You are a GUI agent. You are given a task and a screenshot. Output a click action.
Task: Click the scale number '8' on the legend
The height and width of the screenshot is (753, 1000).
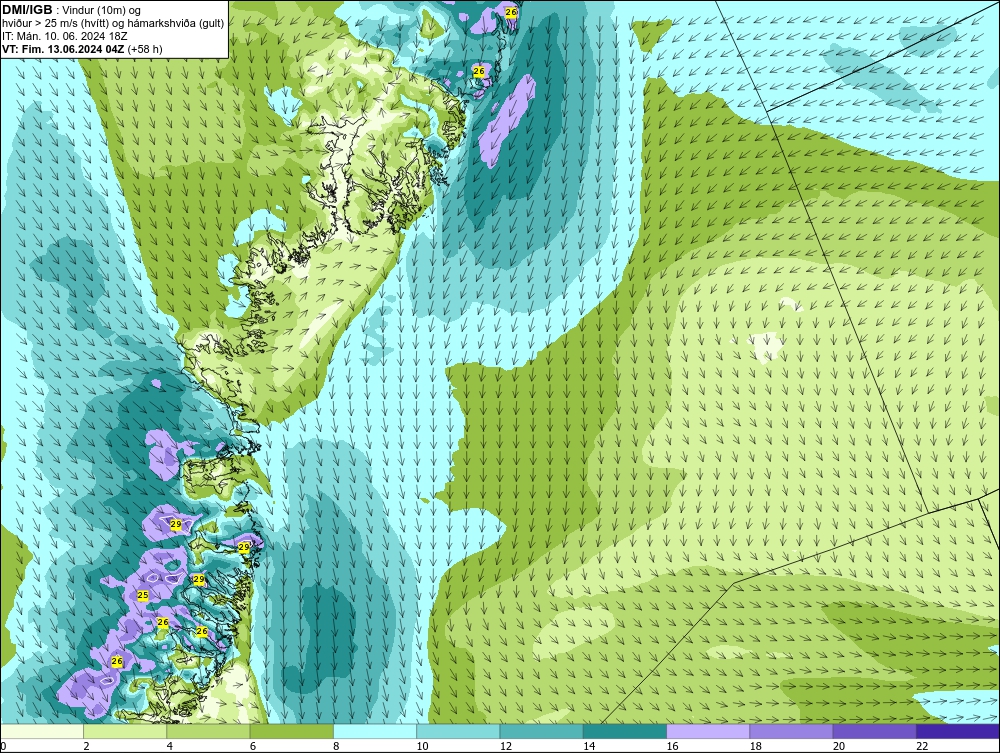(x=336, y=747)
